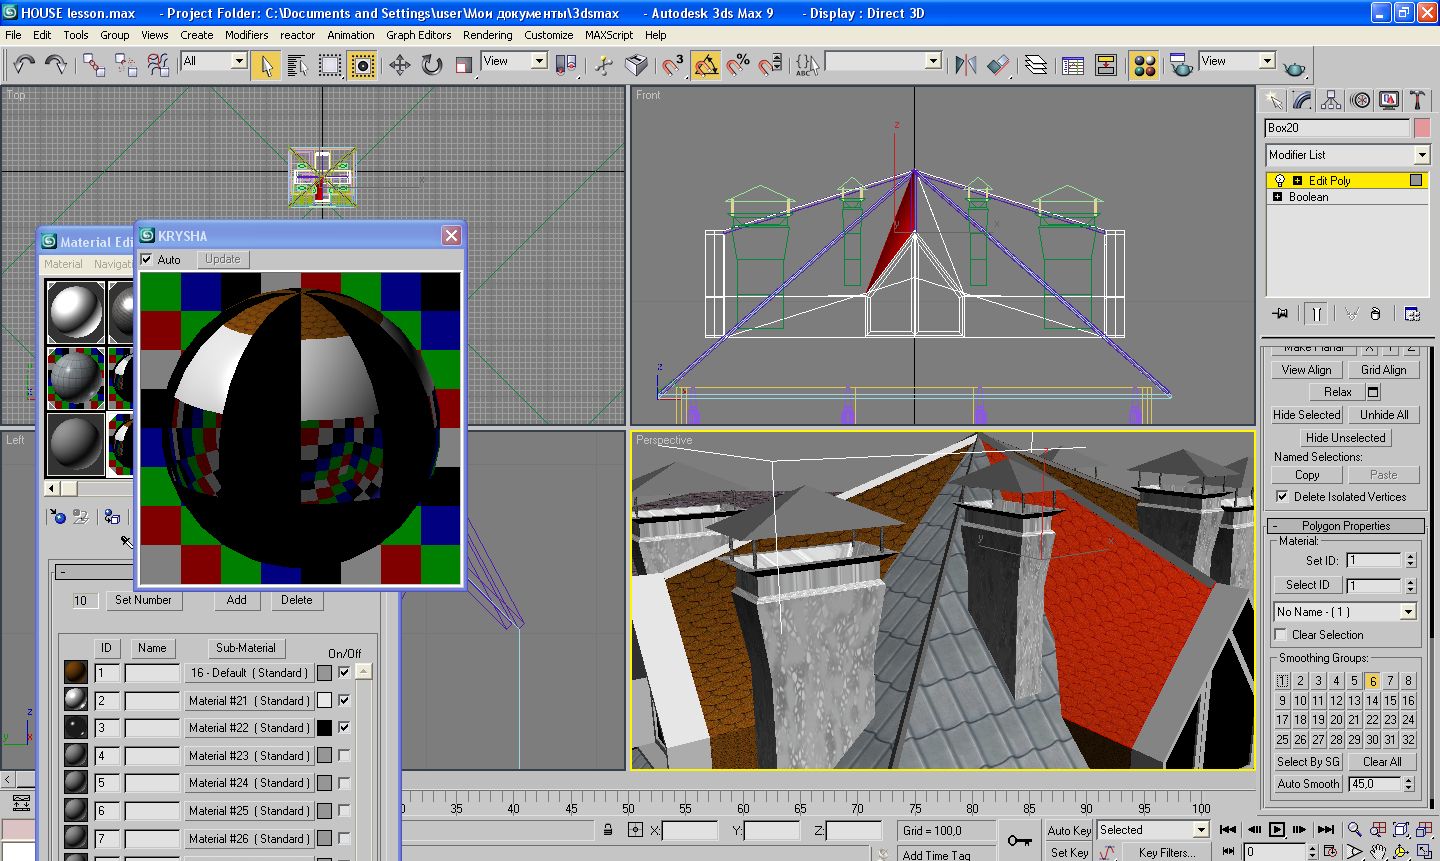The width and height of the screenshot is (1440, 861).
Task: Open the Named Selection Sets dropdown
Action: pos(884,61)
